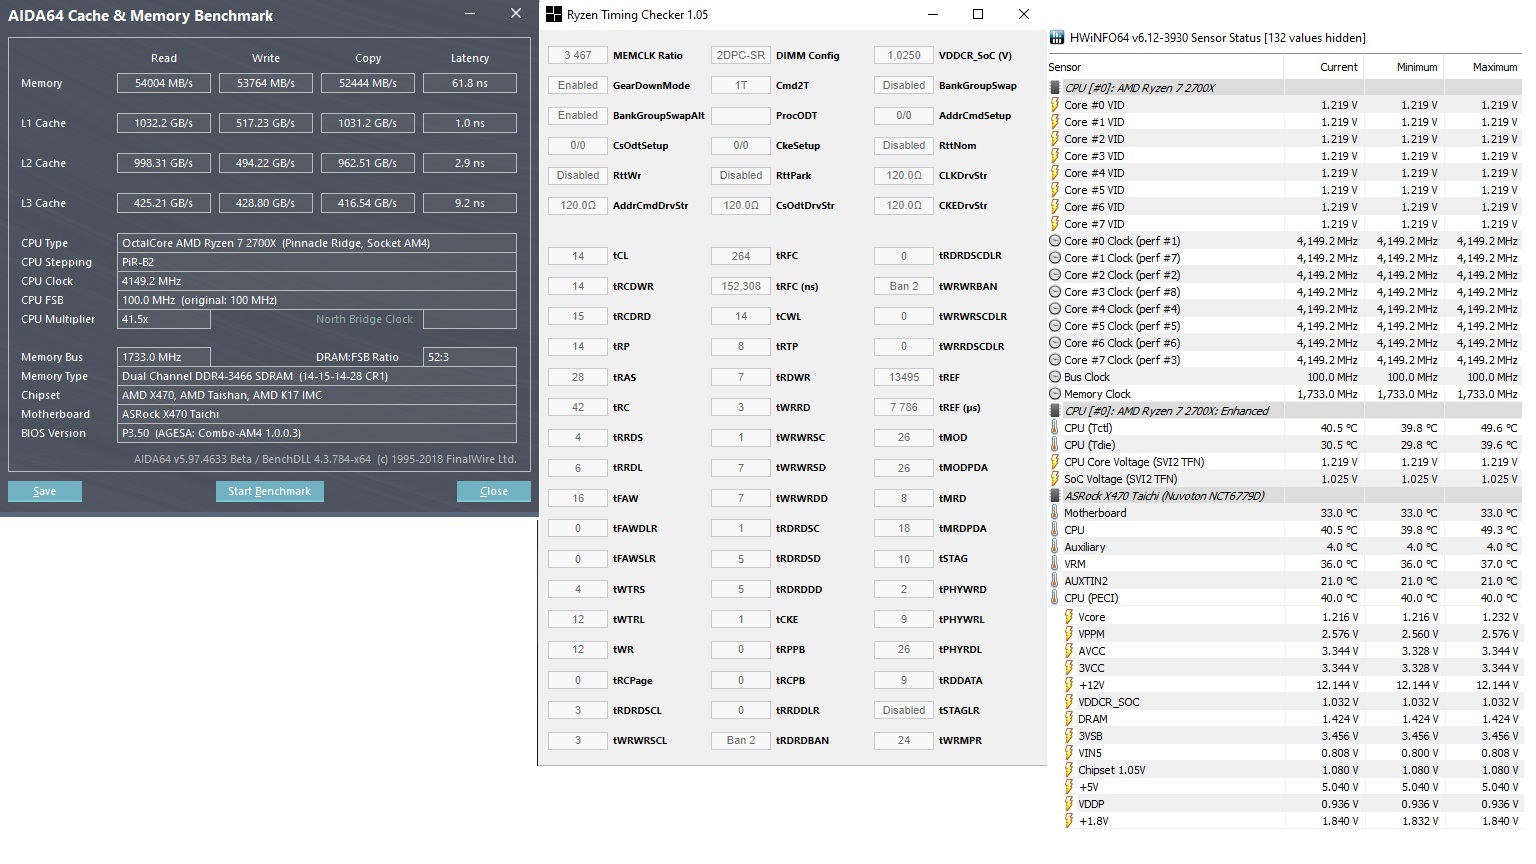Minimize the AIDA64 Cache & Memory Benchmark window

[471, 14]
